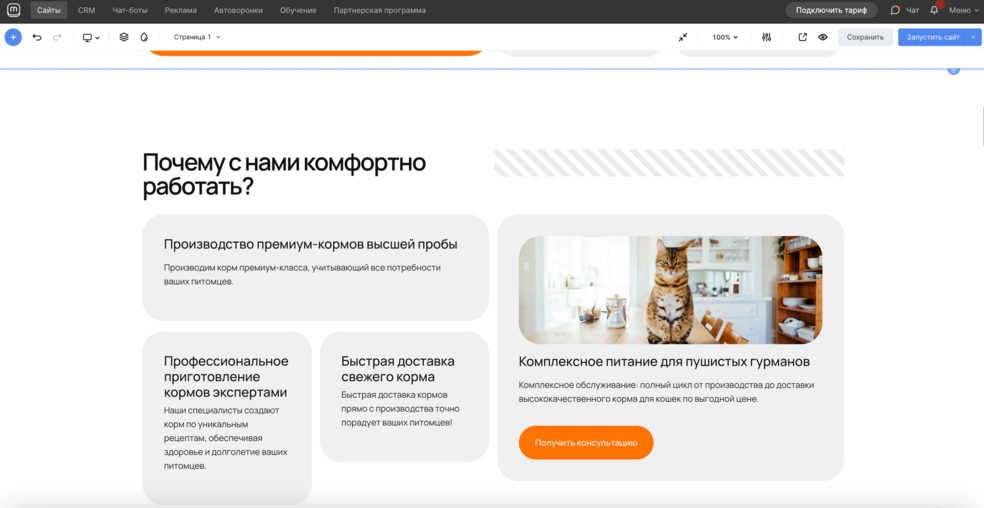
Task: Open the droplet color styles icon
Action: [x=144, y=37]
